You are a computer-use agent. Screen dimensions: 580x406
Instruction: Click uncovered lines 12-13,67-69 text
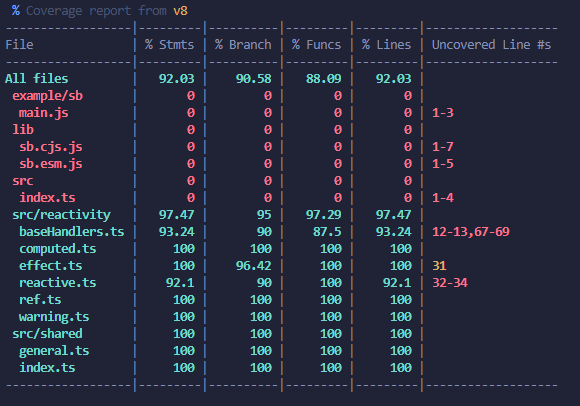pos(471,232)
